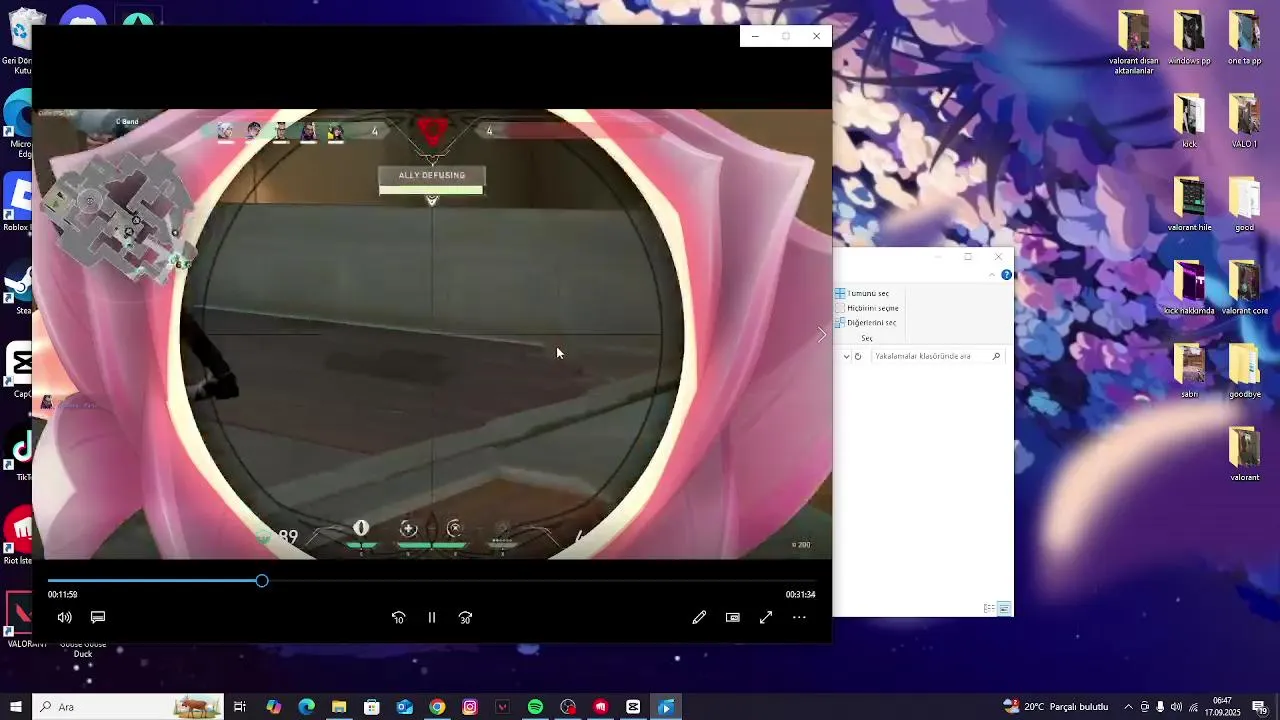
Task: Select the 'good' desktop folder
Action: 1244,204
